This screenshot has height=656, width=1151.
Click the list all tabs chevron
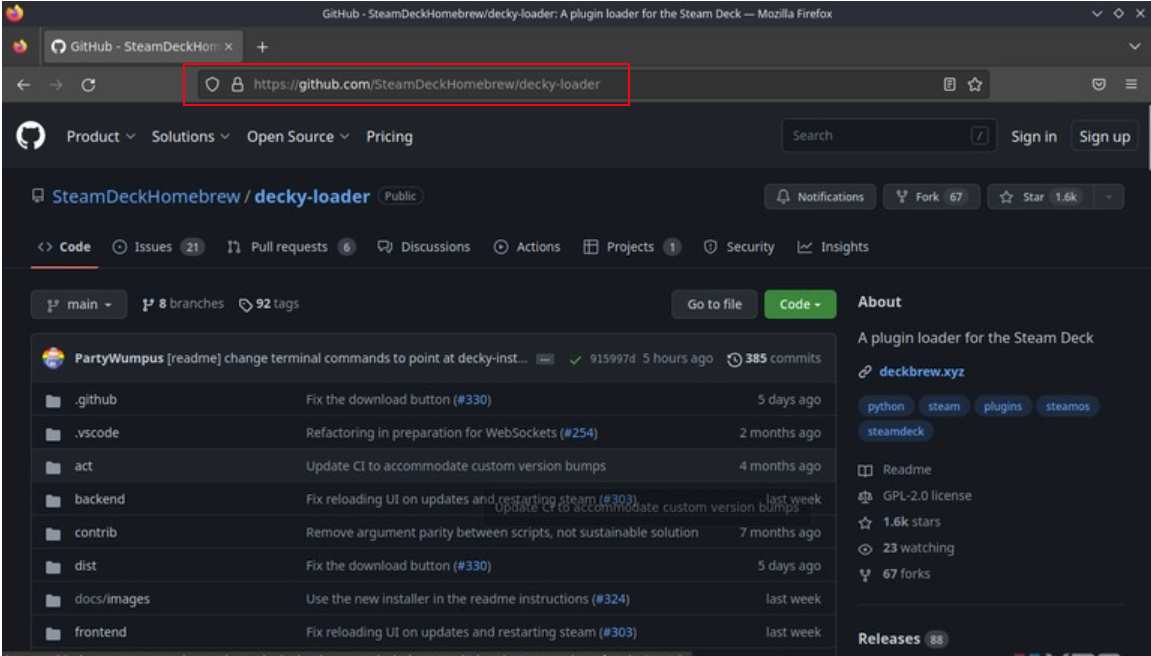click(x=1134, y=46)
